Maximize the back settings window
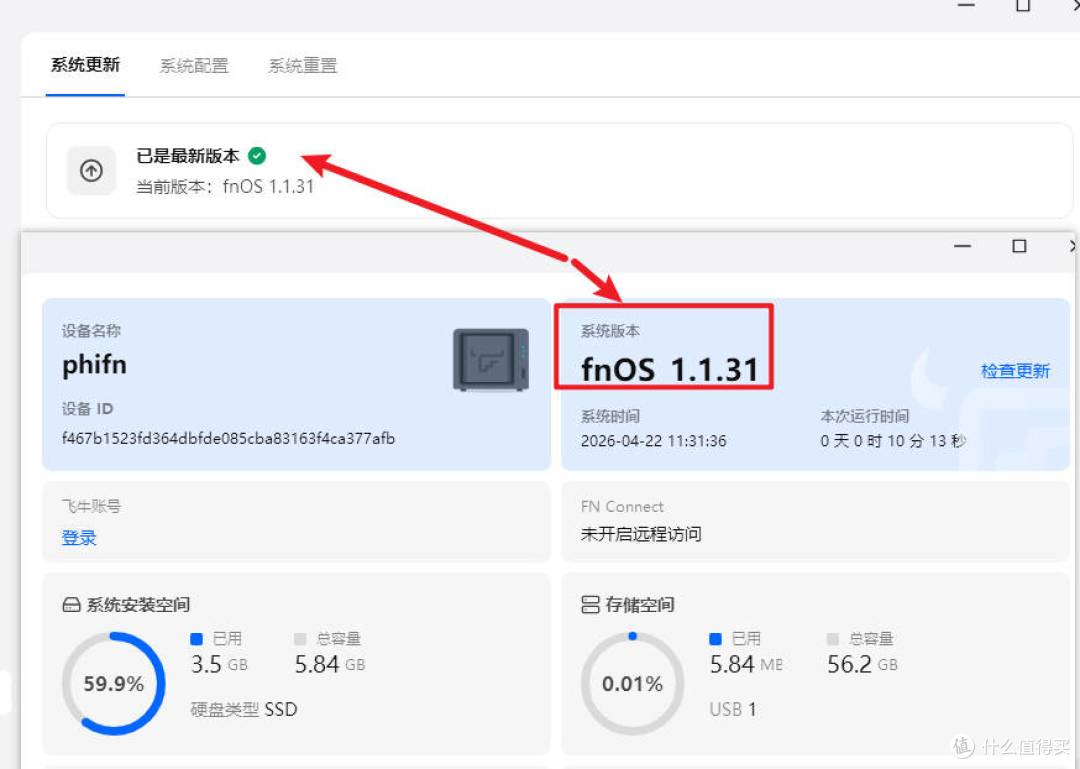 point(1023,6)
